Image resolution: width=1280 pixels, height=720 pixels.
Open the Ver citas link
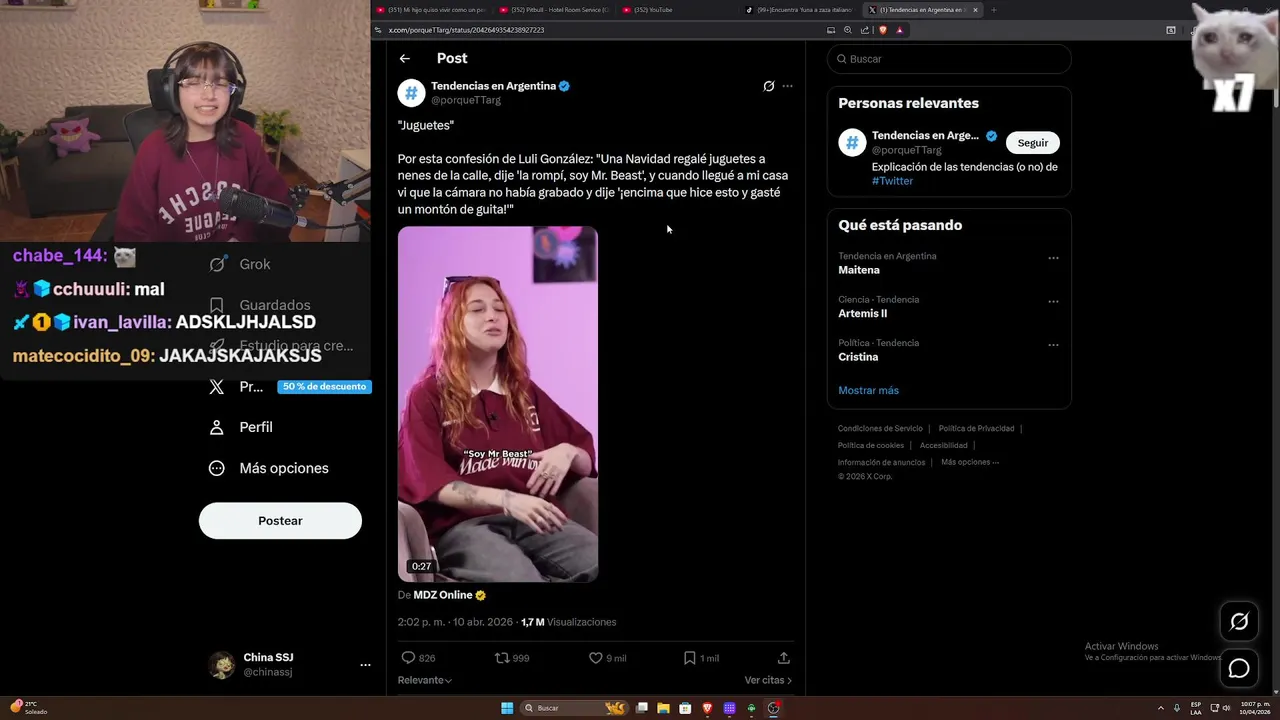768,680
